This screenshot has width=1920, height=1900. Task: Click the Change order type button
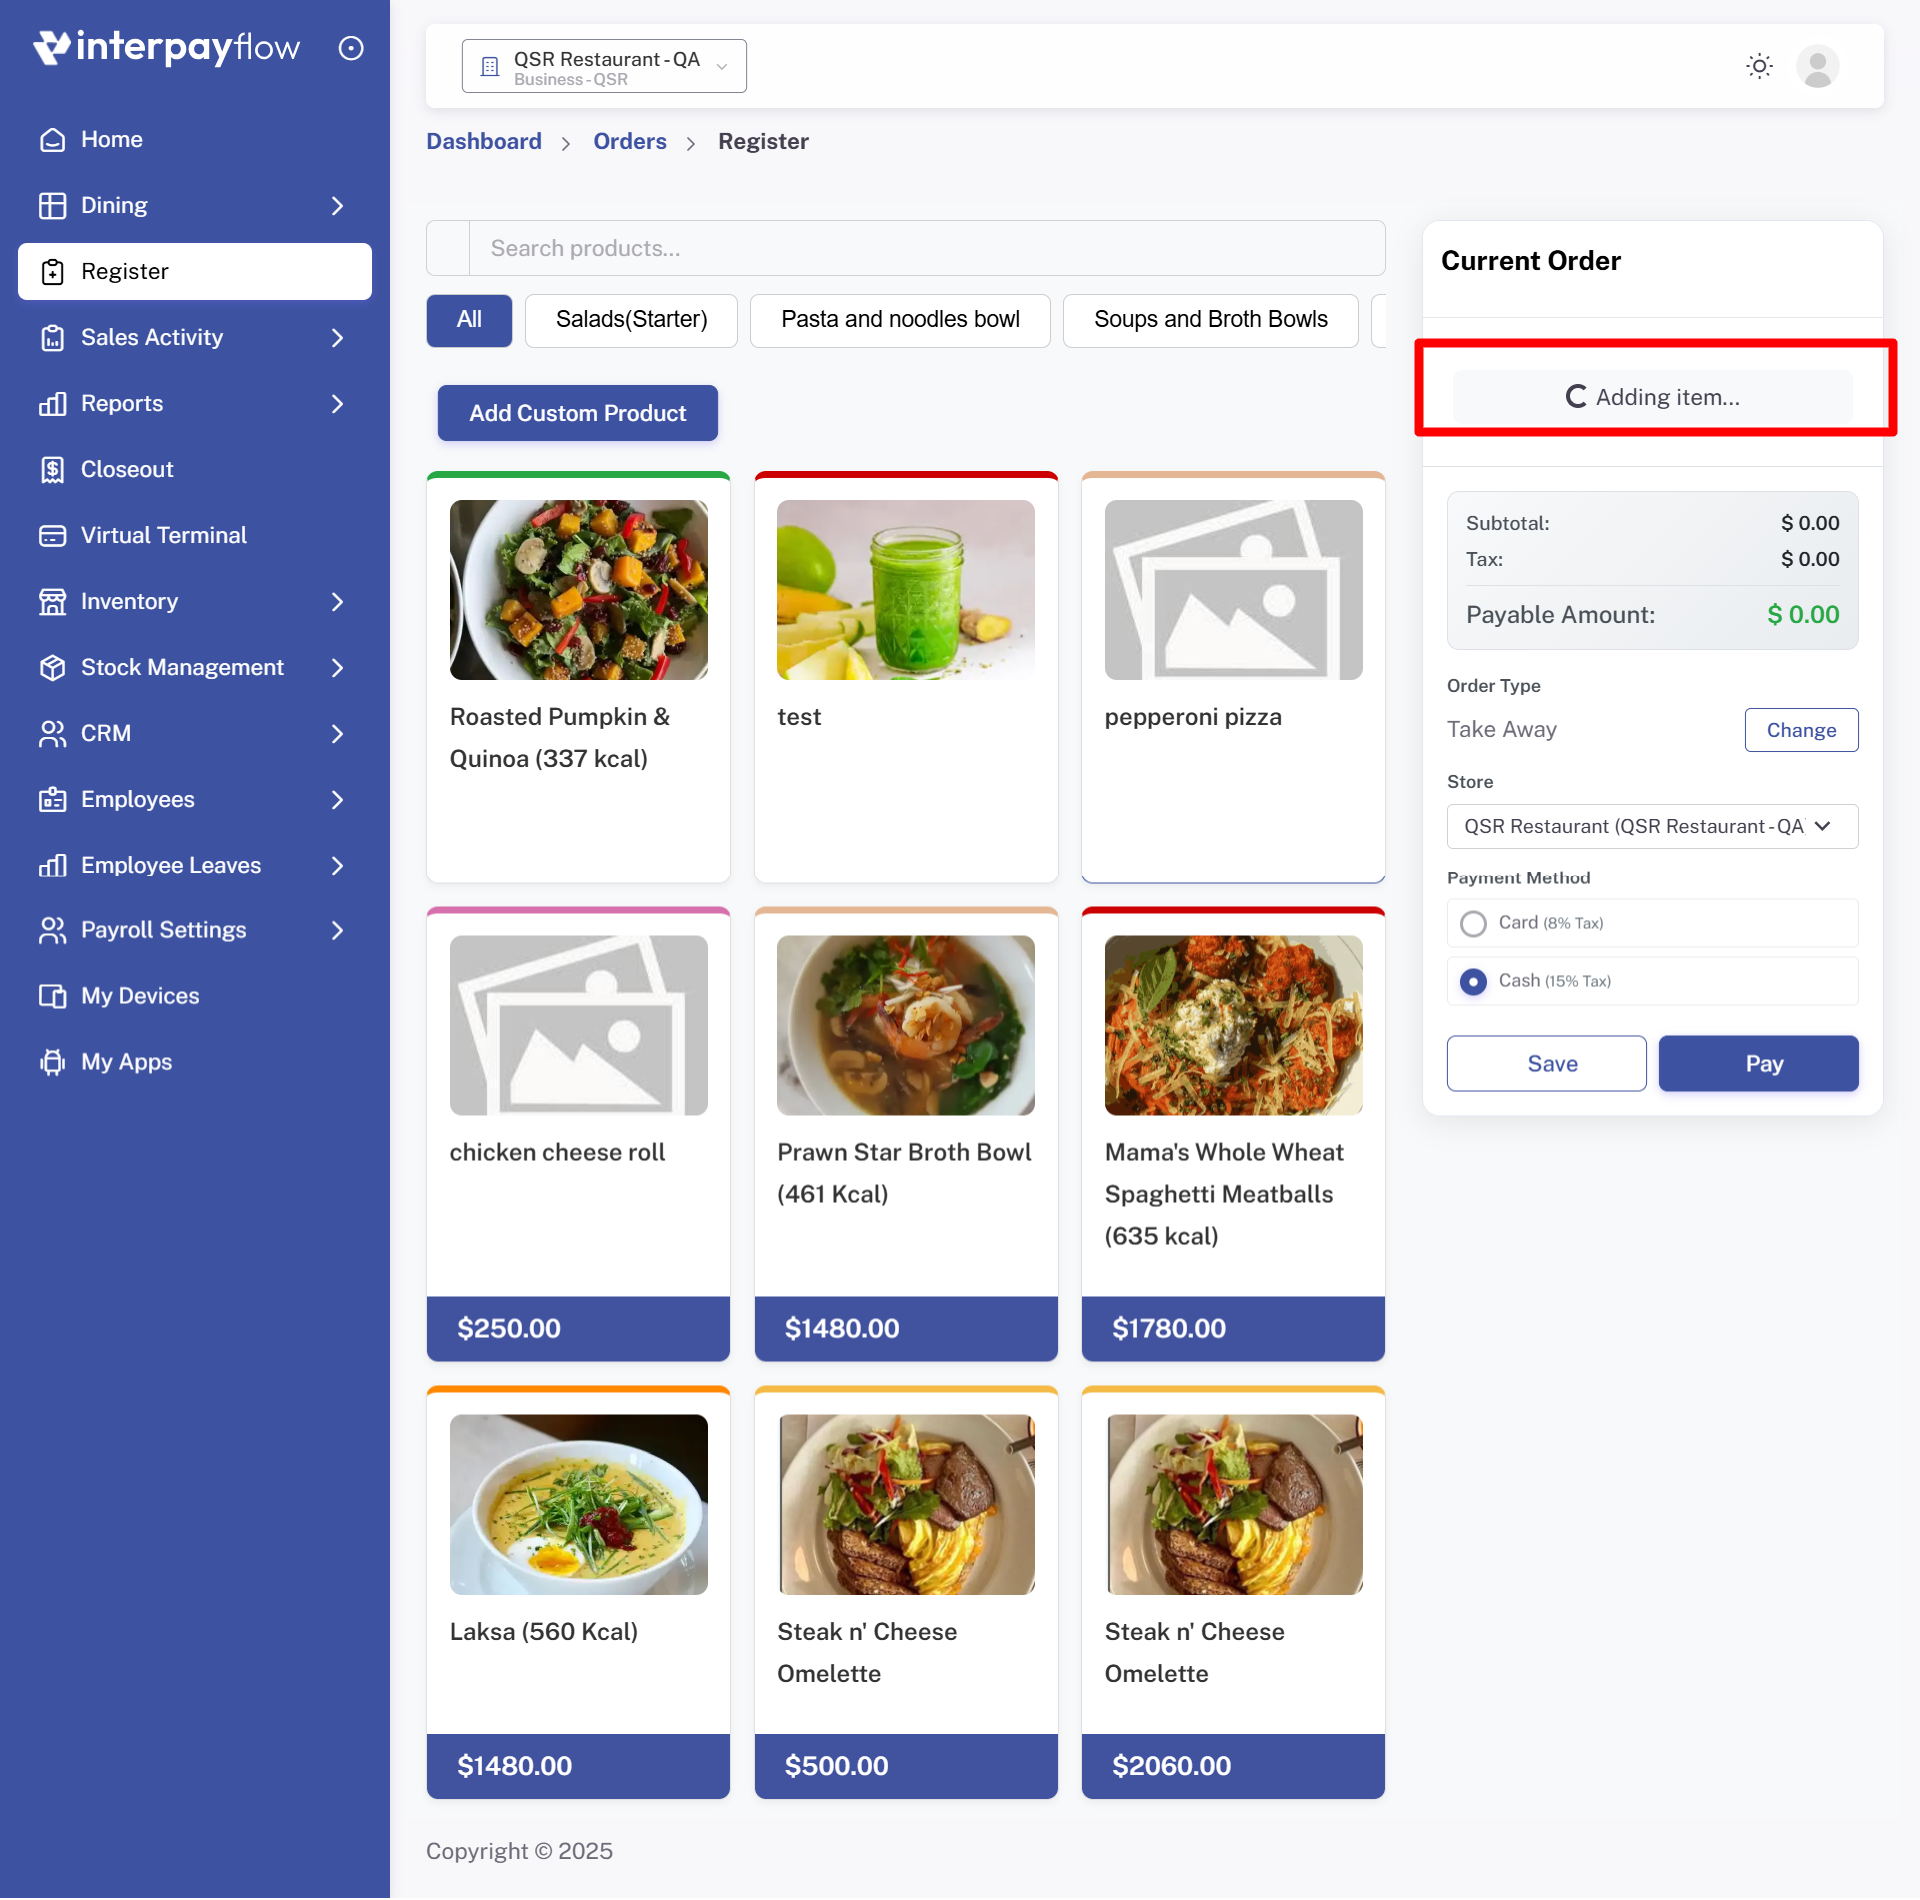coord(1801,730)
